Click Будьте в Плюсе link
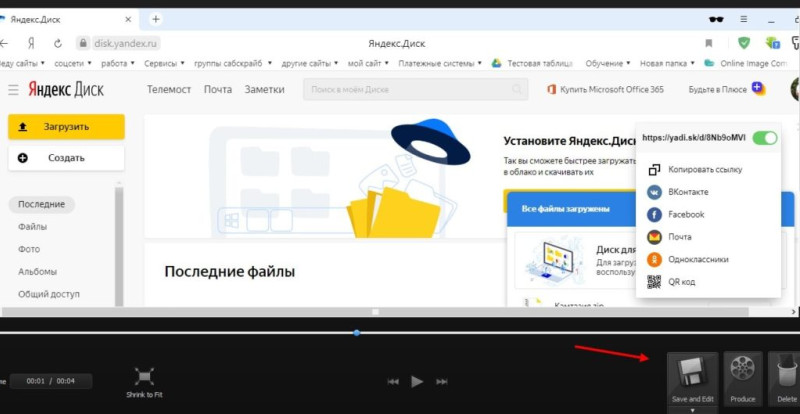Image resolution: width=800 pixels, height=414 pixels. pos(727,89)
